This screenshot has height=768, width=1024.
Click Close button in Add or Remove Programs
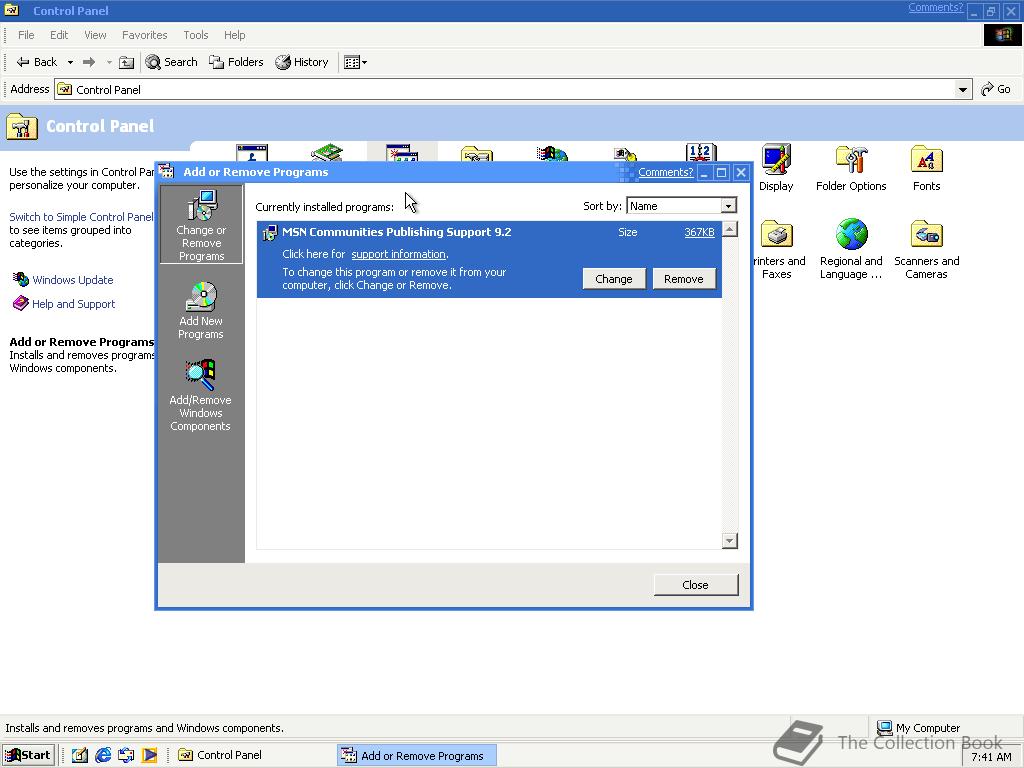click(x=696, y=584)
